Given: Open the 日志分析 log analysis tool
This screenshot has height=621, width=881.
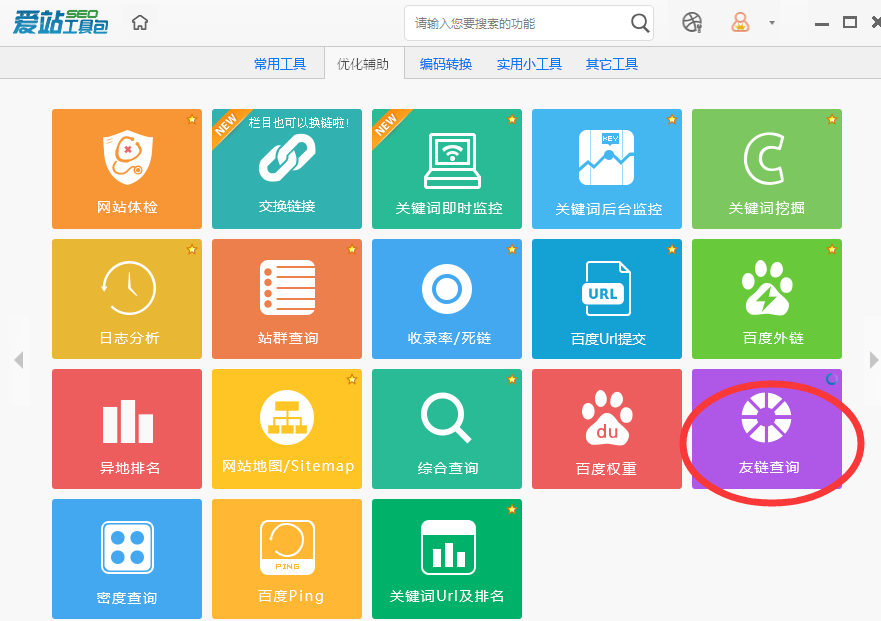Looking at the screenshot, I should click(x=126, y=298).
